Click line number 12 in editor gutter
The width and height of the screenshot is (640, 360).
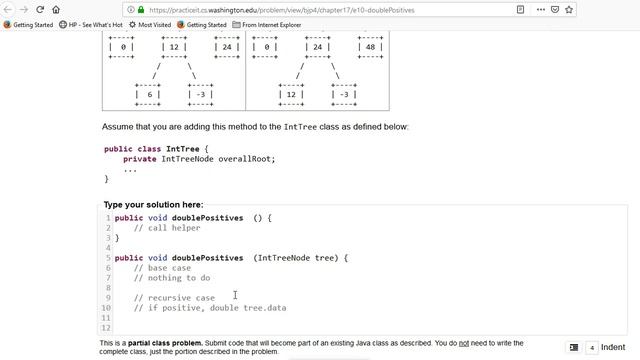pos(106,328)
